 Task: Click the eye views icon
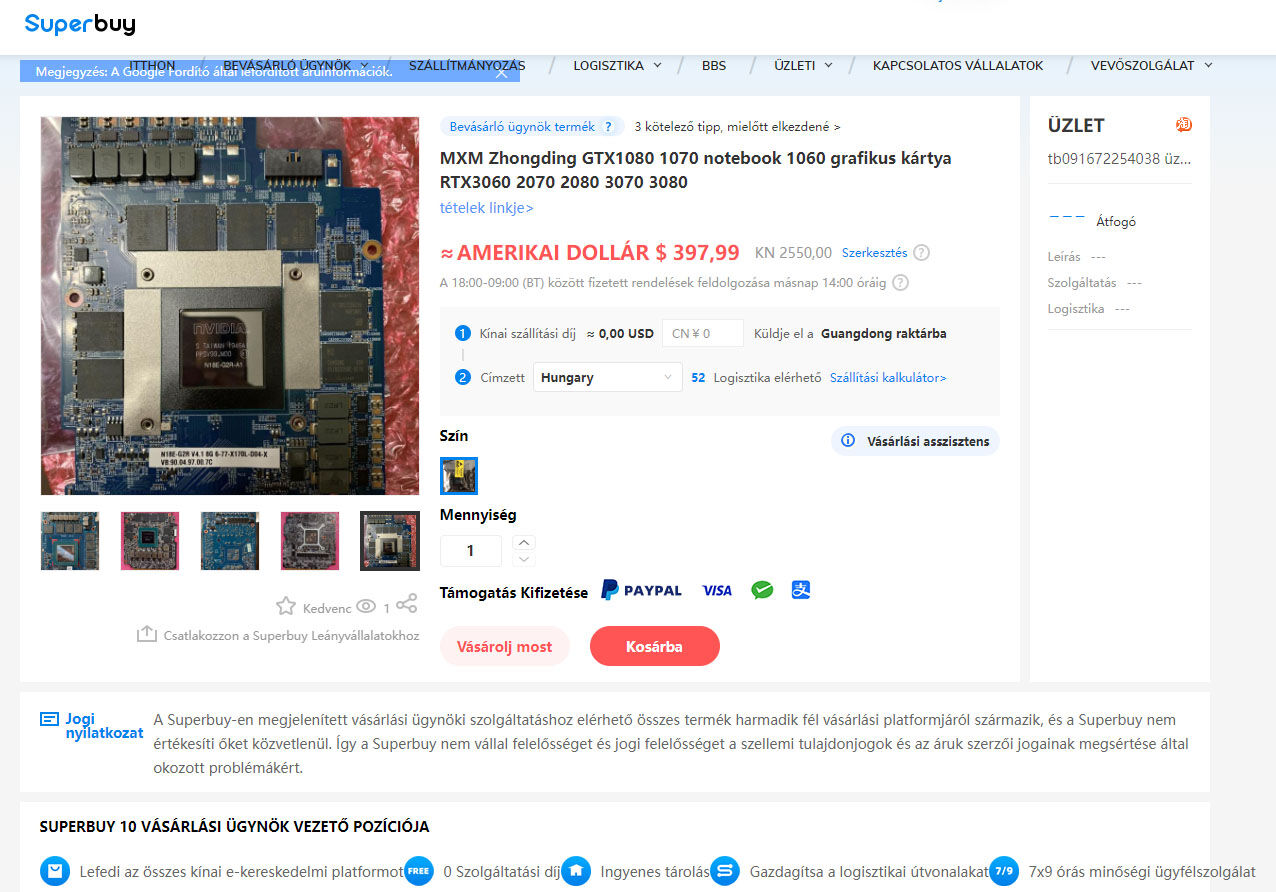click(x=366, y=606)
